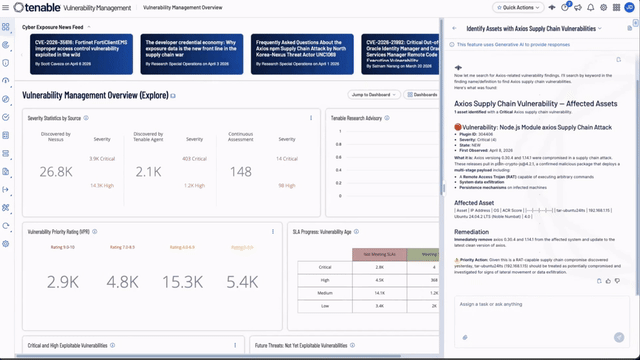Expand the chat title dropdown chevron
The width and height of the screenshot is (640, 360).
[x=600, y=29]
